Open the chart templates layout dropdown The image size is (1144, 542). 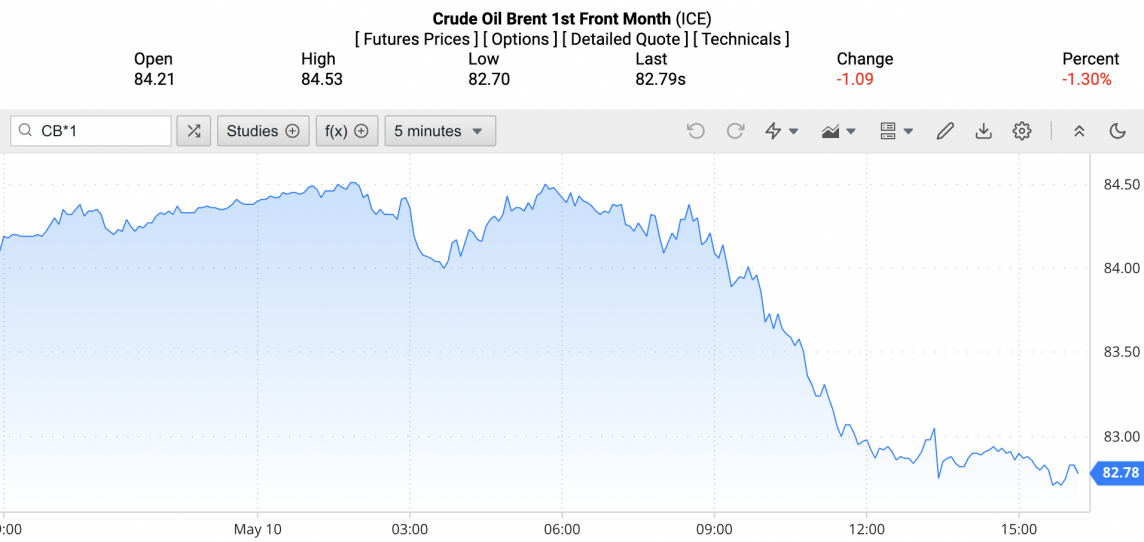tap(896, 131)
